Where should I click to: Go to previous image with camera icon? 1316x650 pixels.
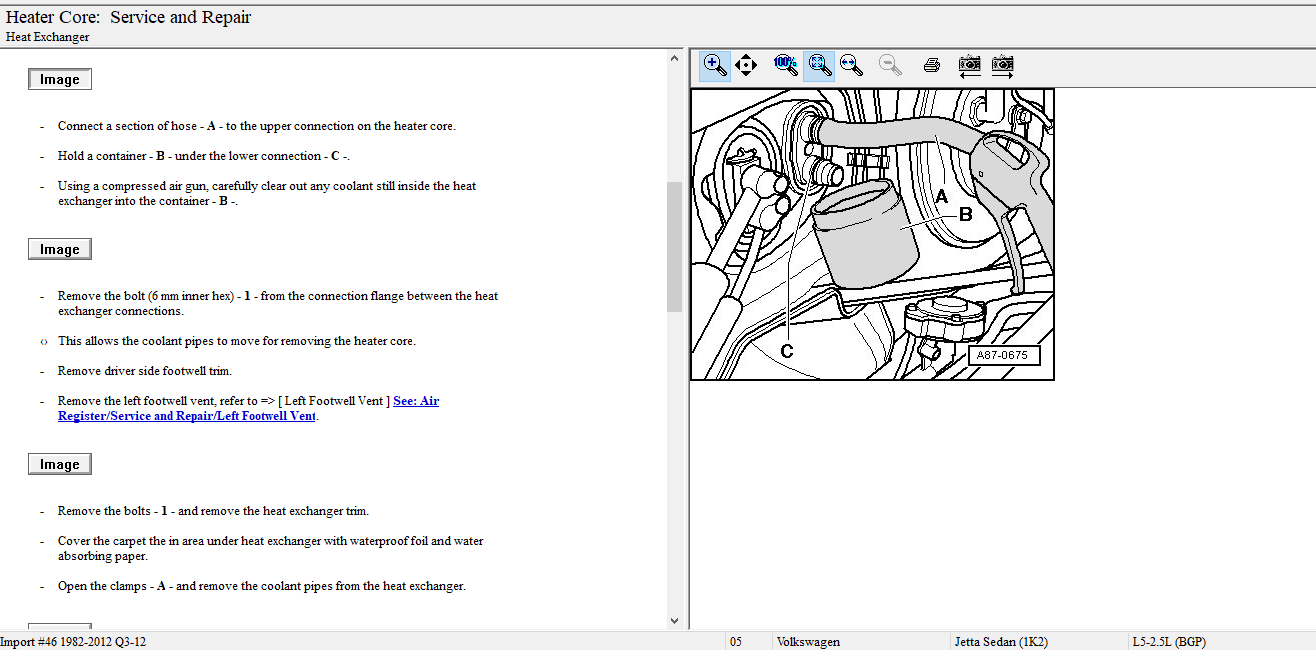[969, 66]
